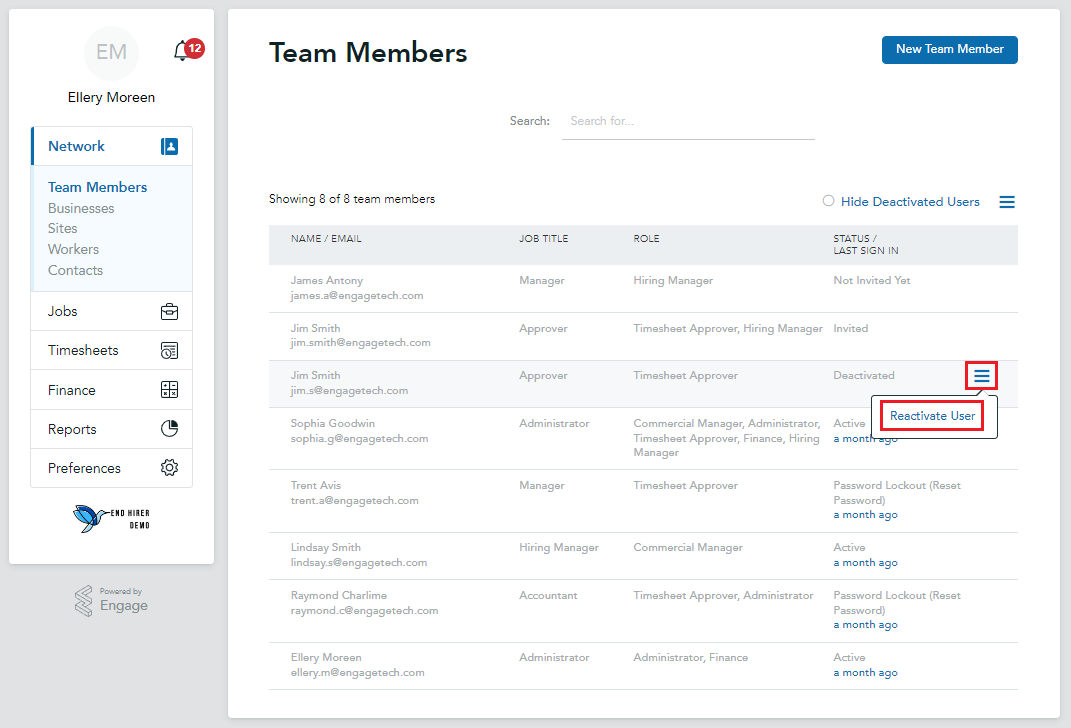Open the Finance section
Viewport: 1071px width, 728px height.
(112, 390)
